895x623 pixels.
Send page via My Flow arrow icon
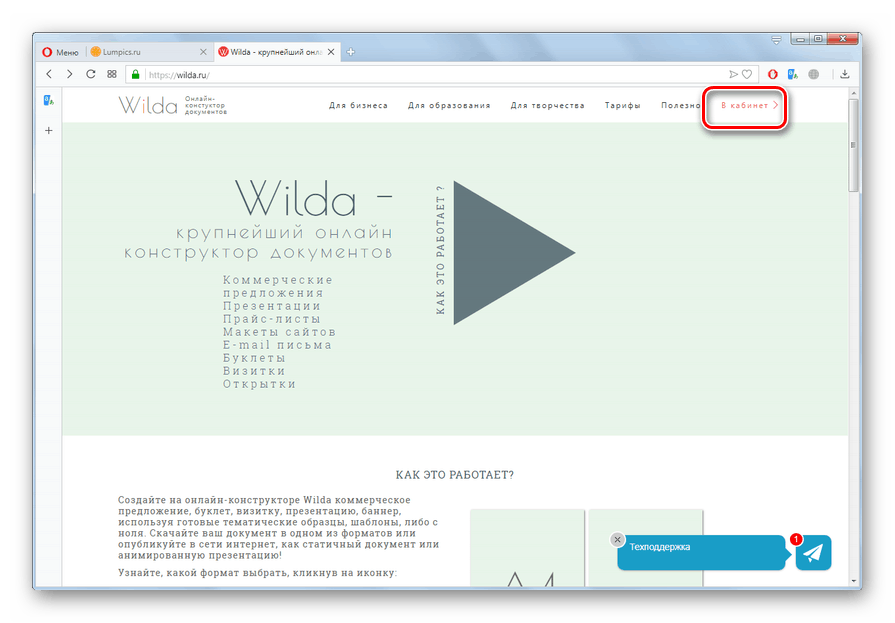[733, 74]
